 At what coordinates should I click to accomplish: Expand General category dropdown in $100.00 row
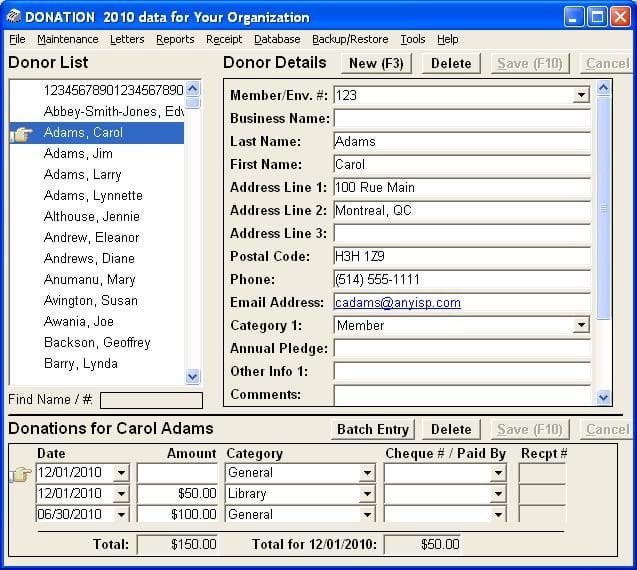pyautogui.click(x=367, y=515)
